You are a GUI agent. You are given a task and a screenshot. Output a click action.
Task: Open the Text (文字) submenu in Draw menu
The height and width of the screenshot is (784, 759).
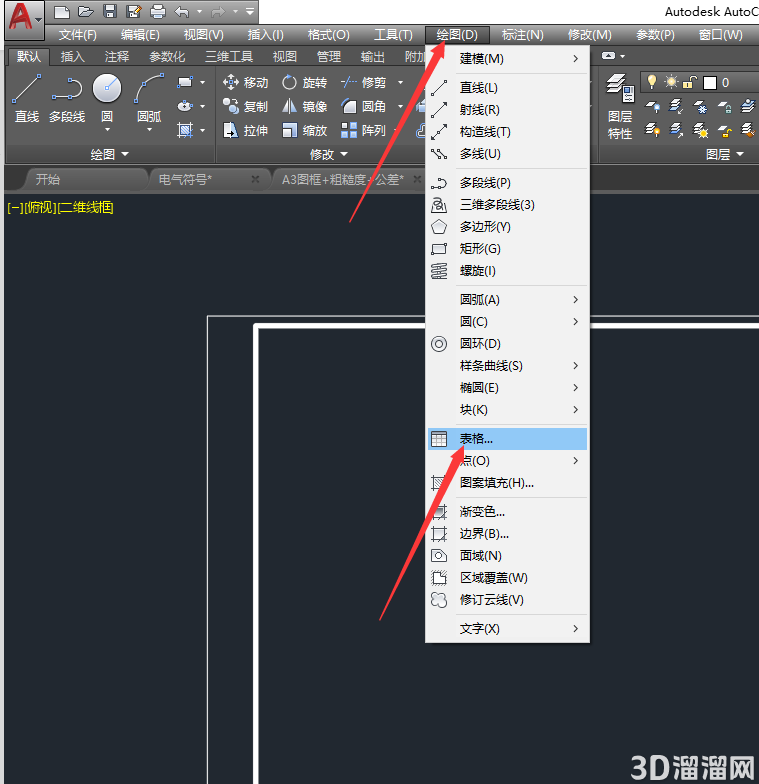point(508,629)
